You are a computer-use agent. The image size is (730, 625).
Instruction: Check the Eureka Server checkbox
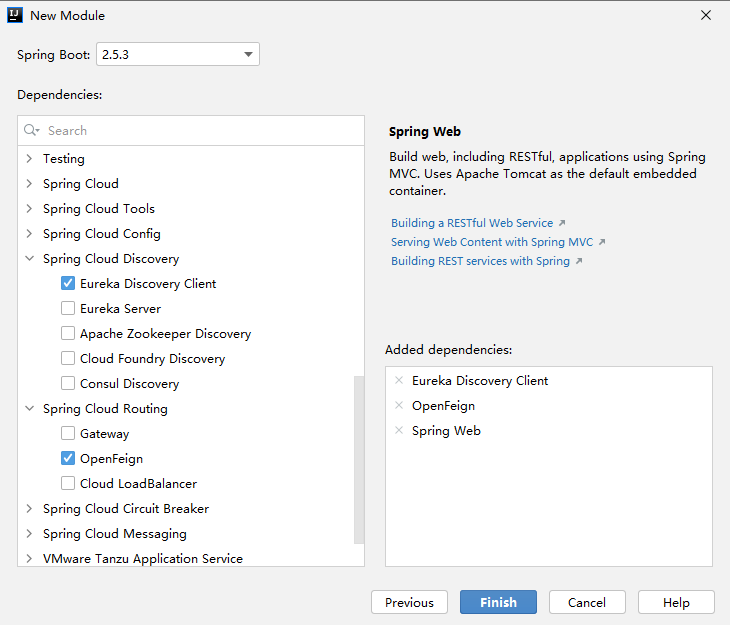[68, 308]
